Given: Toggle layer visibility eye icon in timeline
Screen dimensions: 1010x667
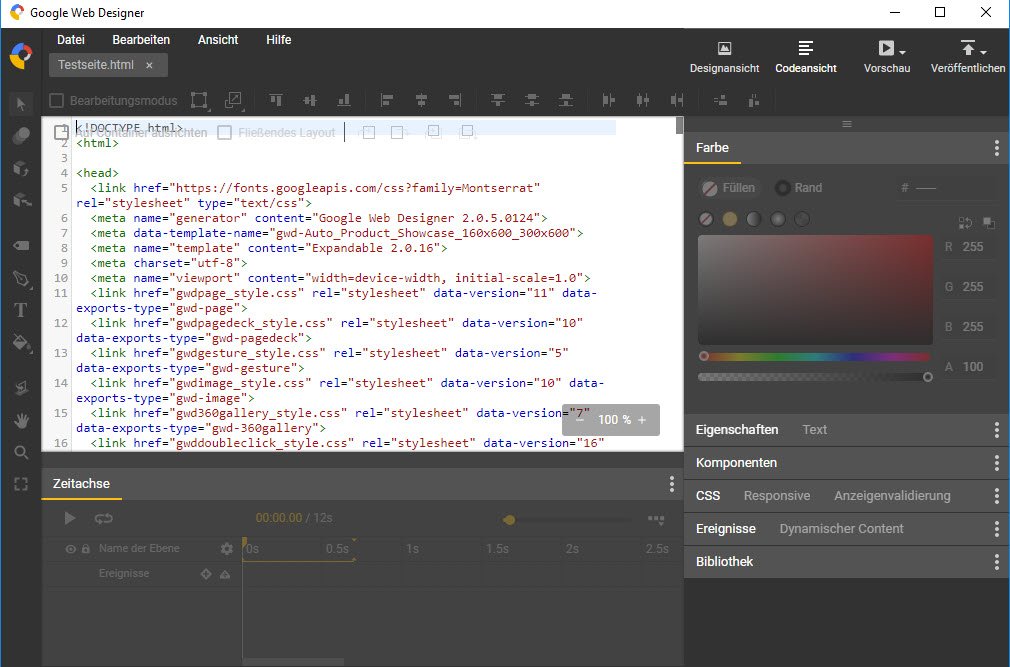Looking at the screenshot, I should click(x=71, y=549).
